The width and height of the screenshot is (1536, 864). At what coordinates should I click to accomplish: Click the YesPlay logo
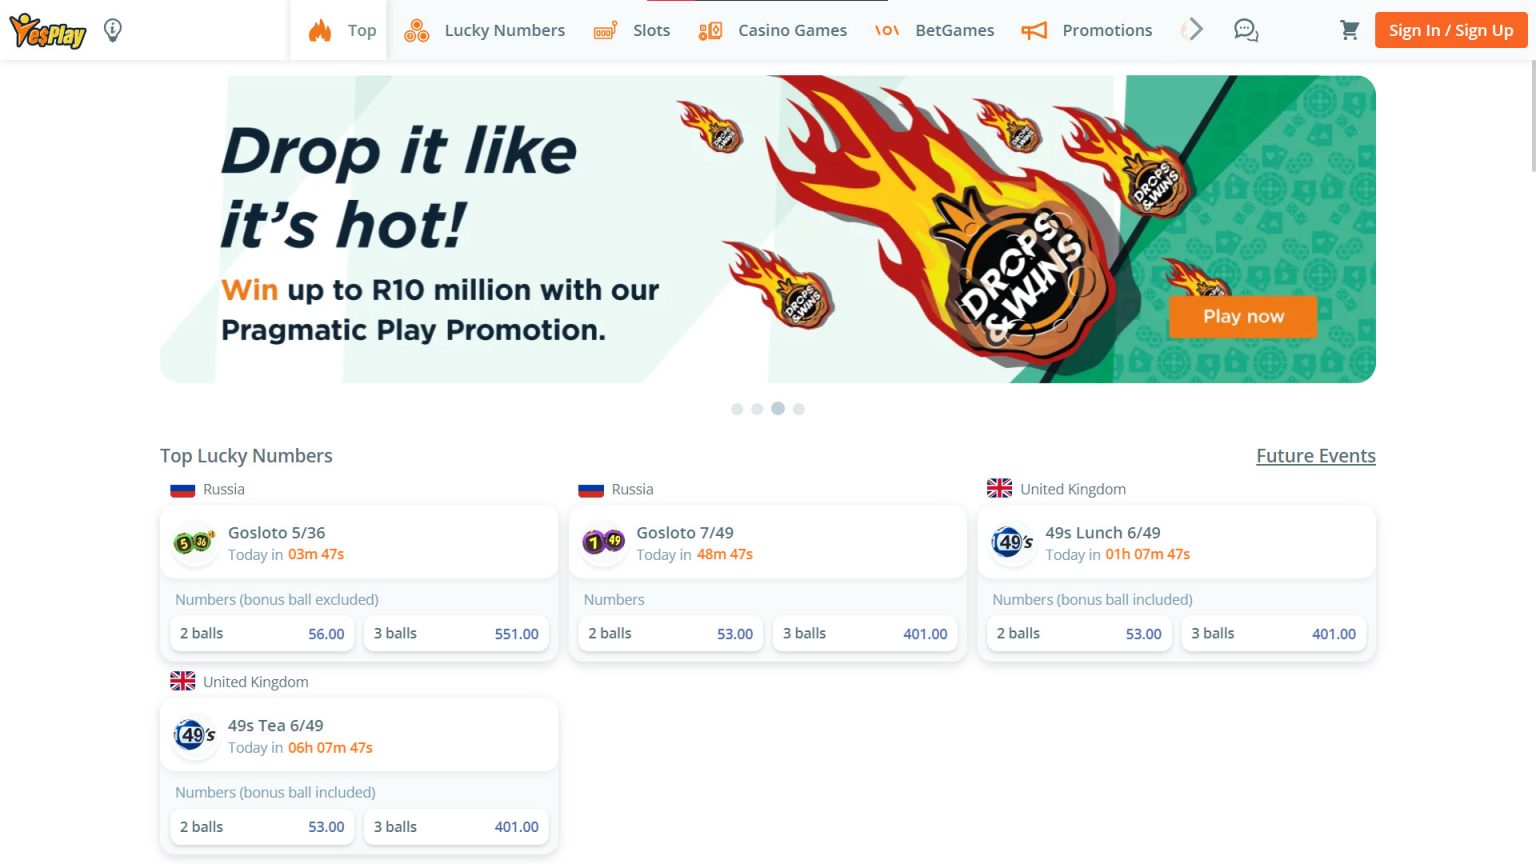click(x=47, y=31)
